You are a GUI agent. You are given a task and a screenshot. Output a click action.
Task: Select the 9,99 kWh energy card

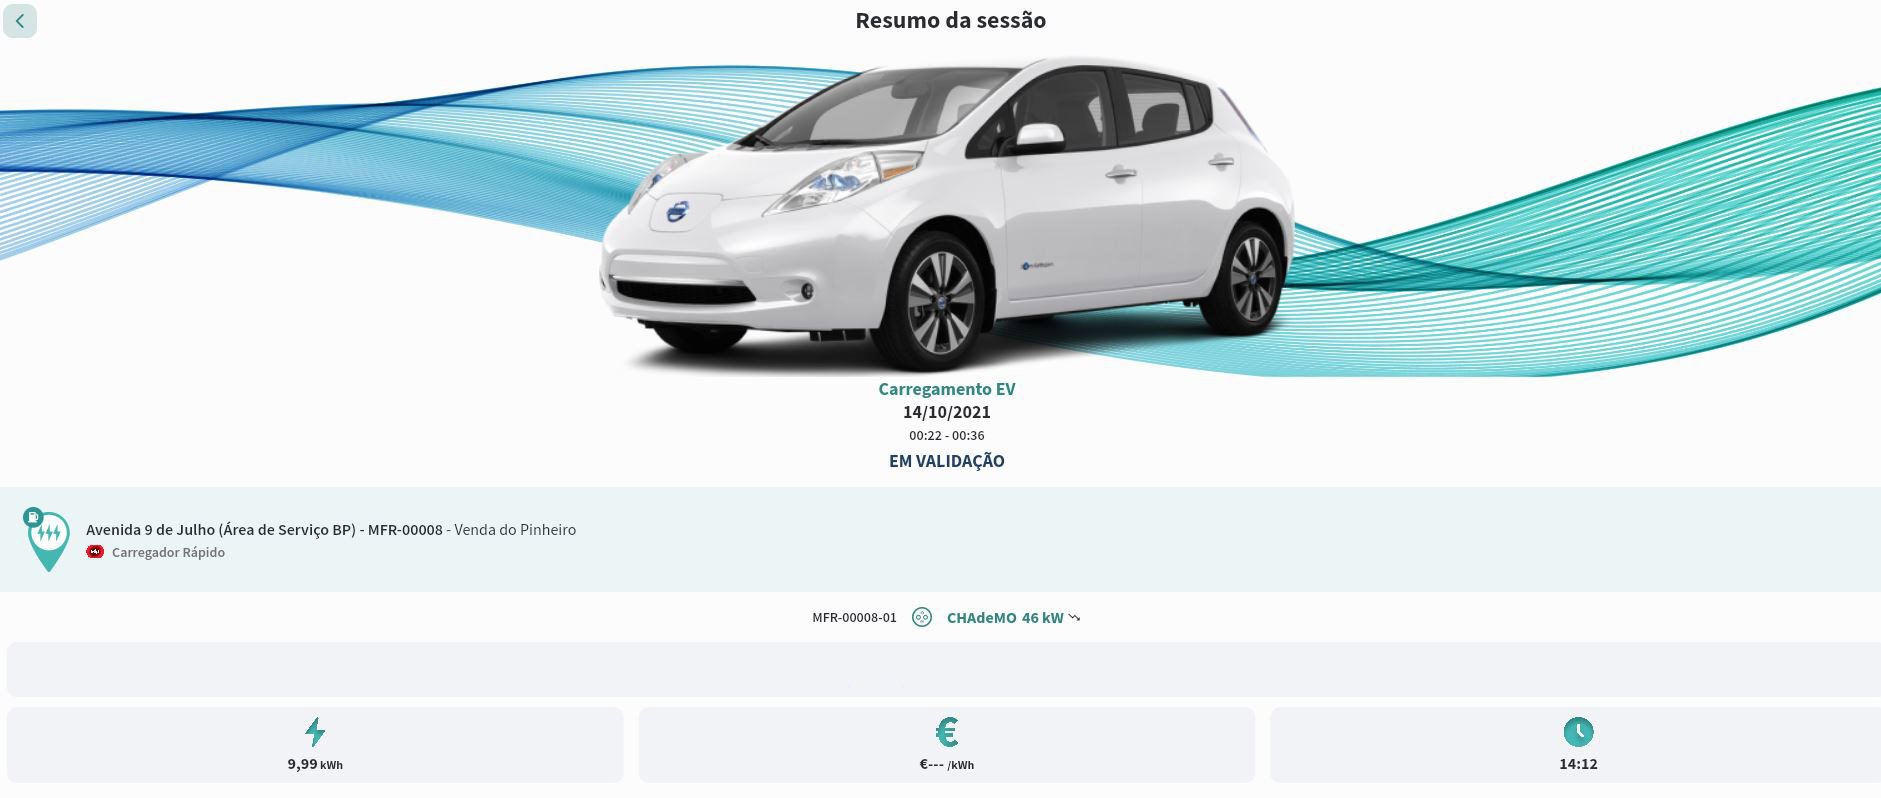click(315, 745)
